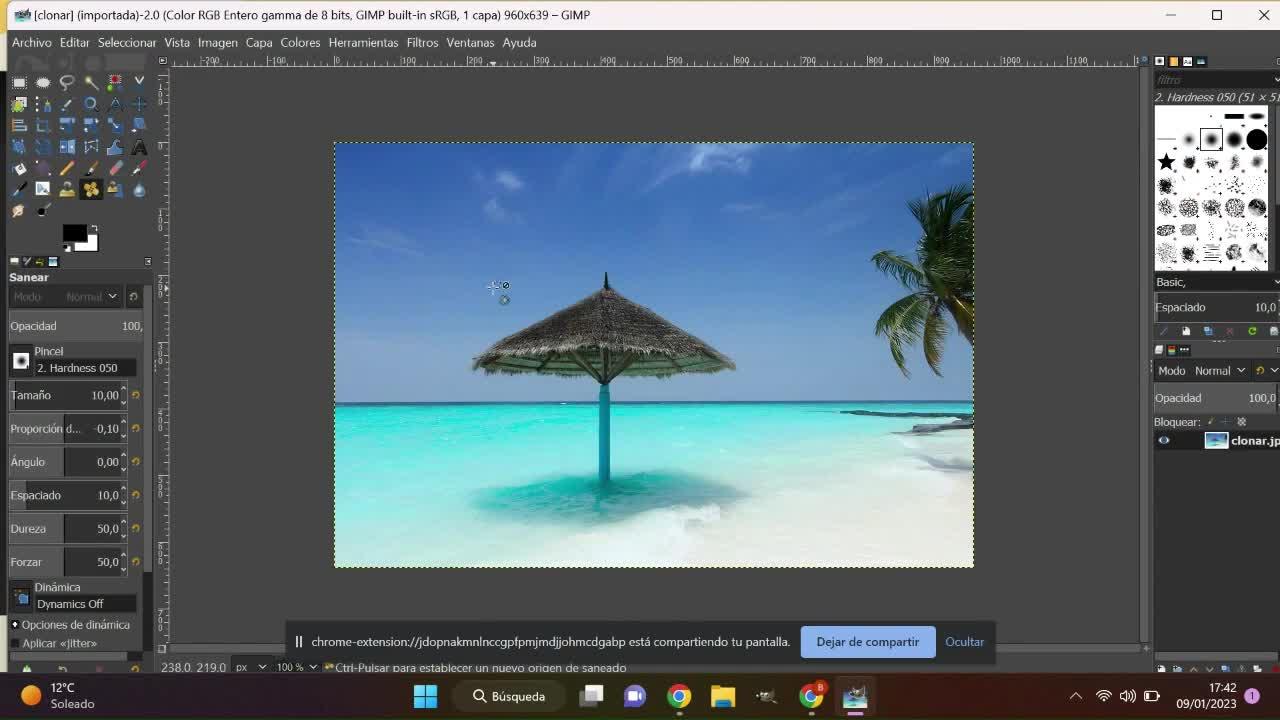Select the Pencil tool

tap(67, 168)
